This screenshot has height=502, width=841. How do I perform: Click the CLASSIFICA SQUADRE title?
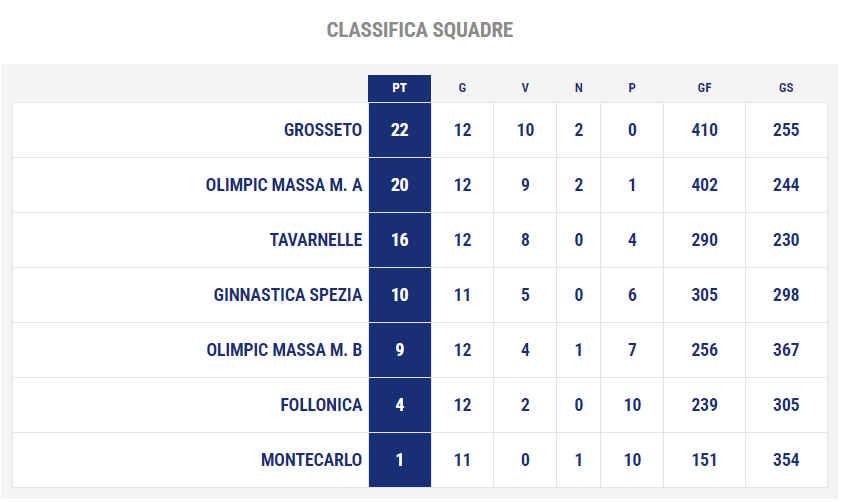[x=420, y=30]
